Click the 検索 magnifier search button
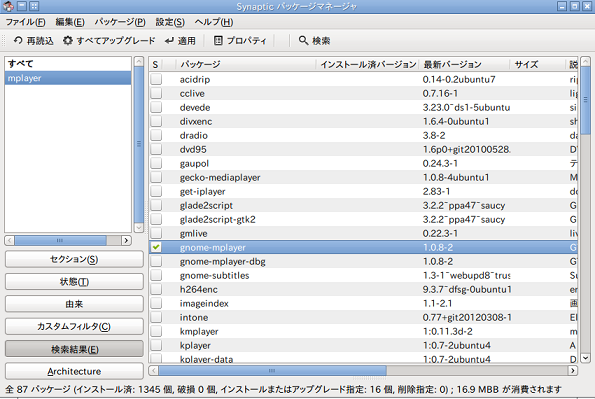 (x=314, y=40)
